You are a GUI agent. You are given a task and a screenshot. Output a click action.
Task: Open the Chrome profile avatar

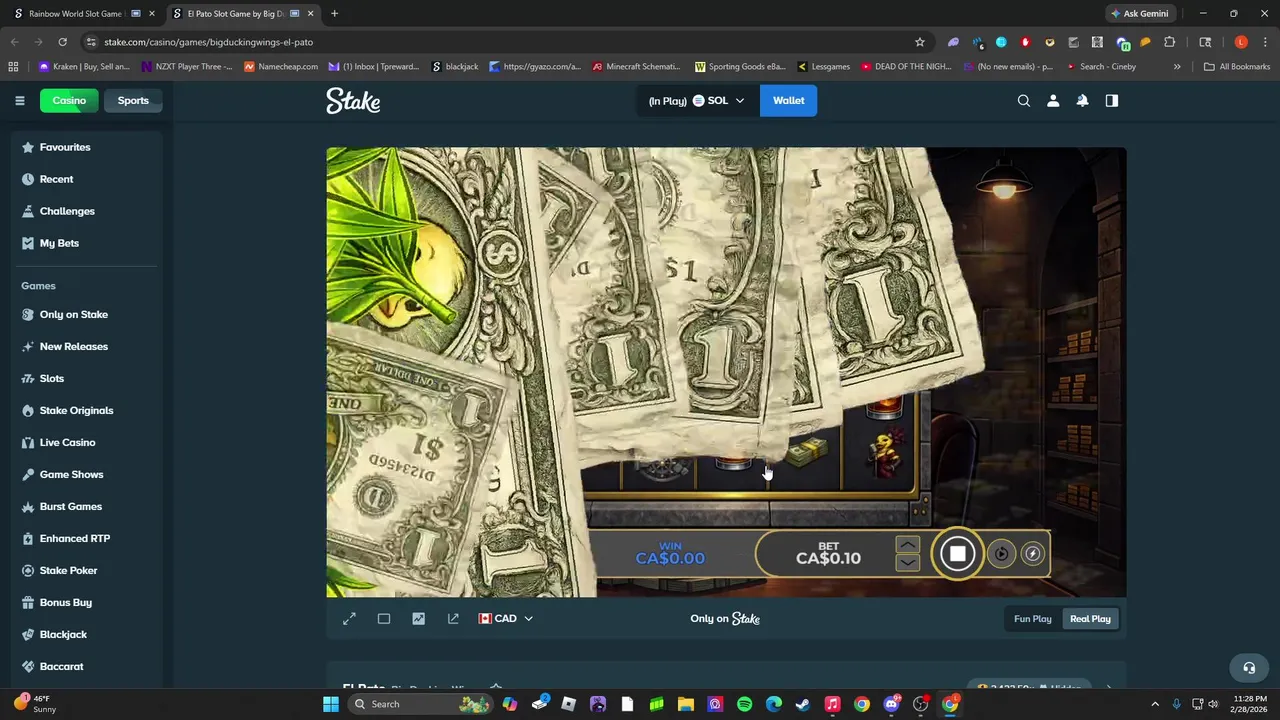[1241, 42]
